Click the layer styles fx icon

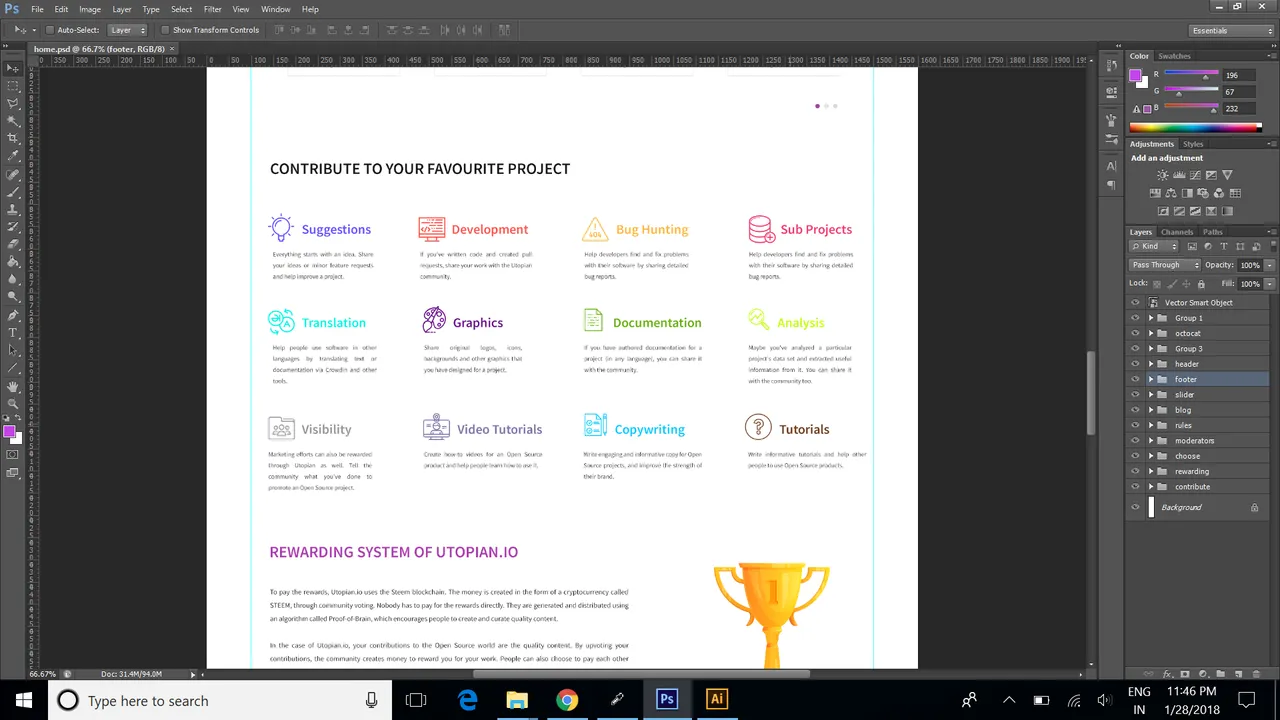coord(1167,674)
